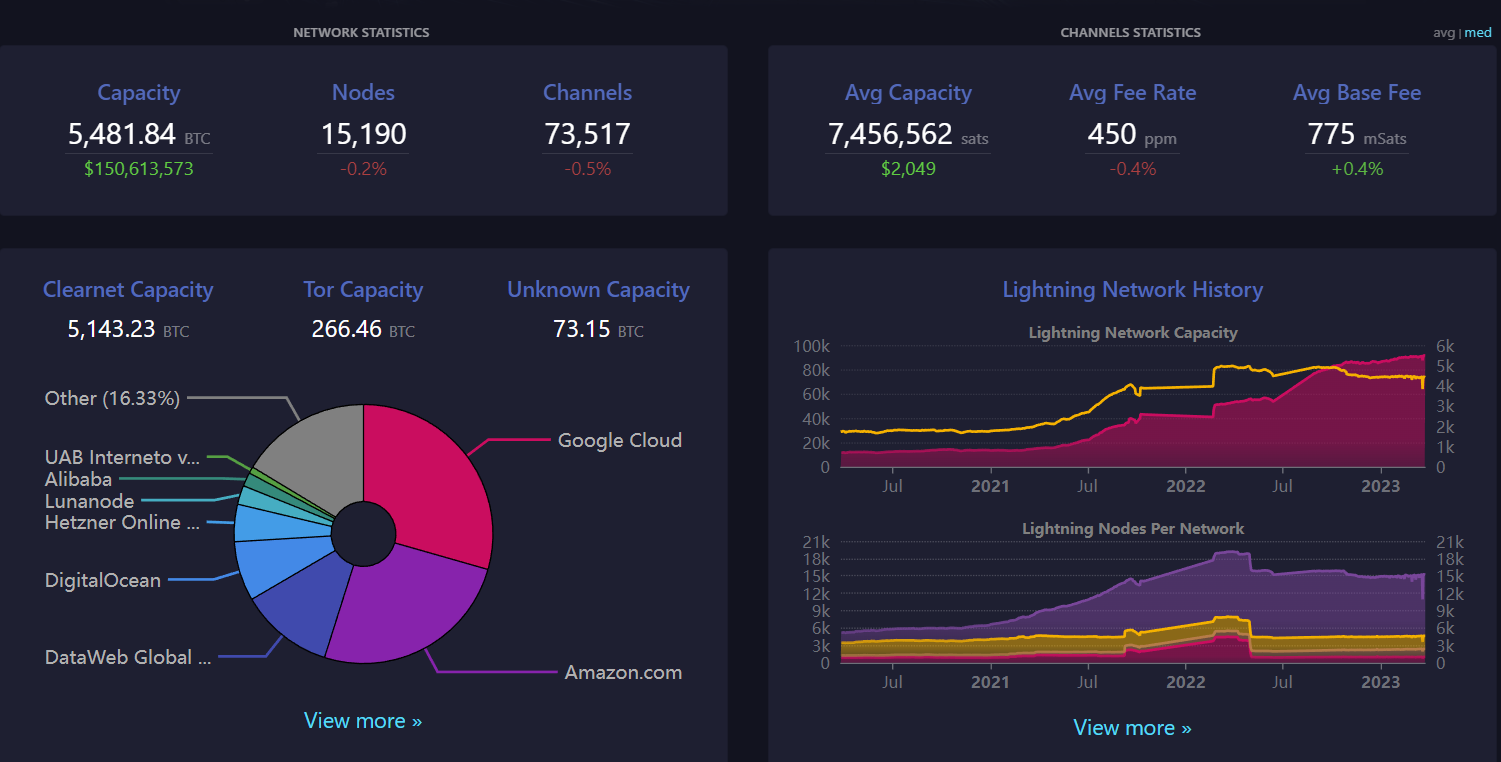This screenshot has height=762, width=1501.
Task: Click the Clearnet Capacity heading
Action: pyautogui.click(x=128, y=290)
